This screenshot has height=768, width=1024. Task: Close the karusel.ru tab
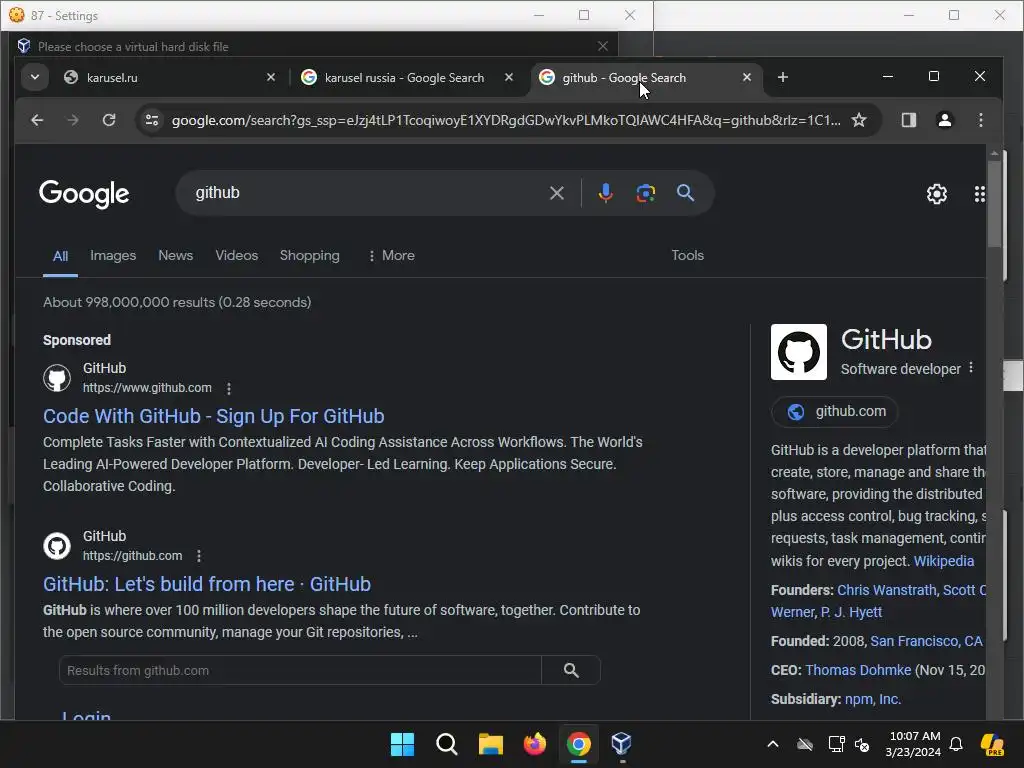click(x=271, y=78)
